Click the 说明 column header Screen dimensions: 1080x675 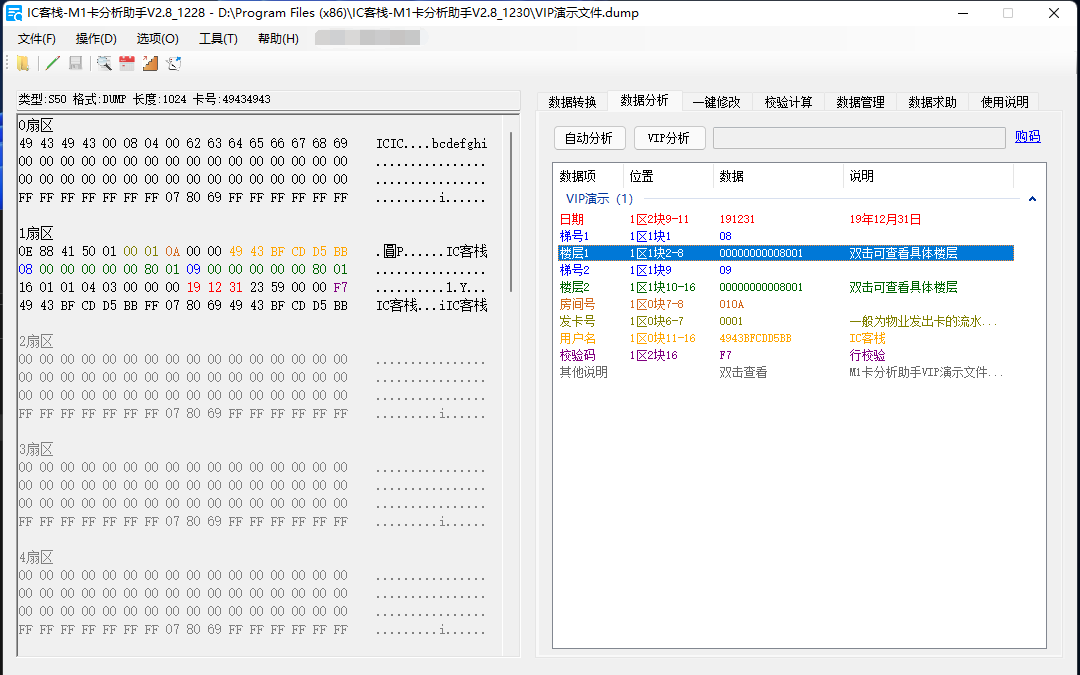928,176
